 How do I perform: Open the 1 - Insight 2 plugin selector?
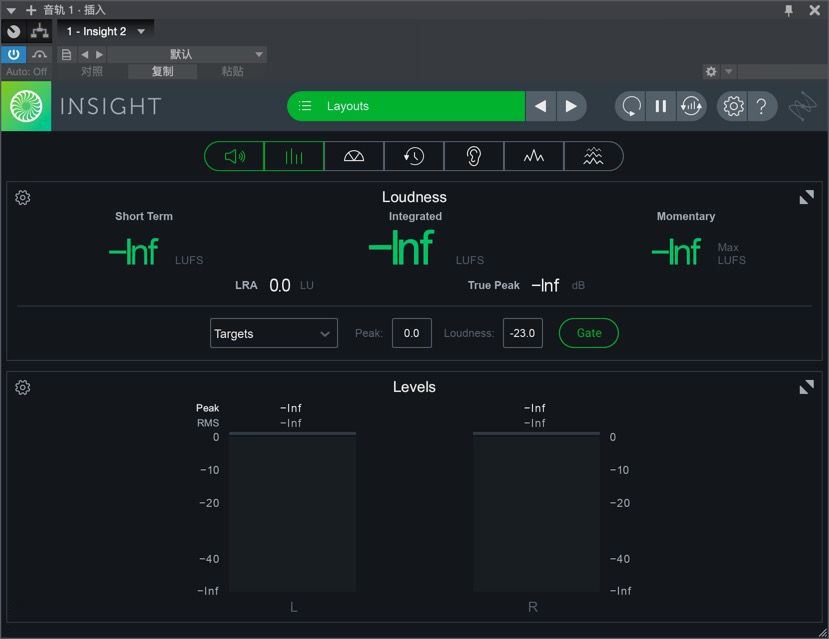[105, 31]
